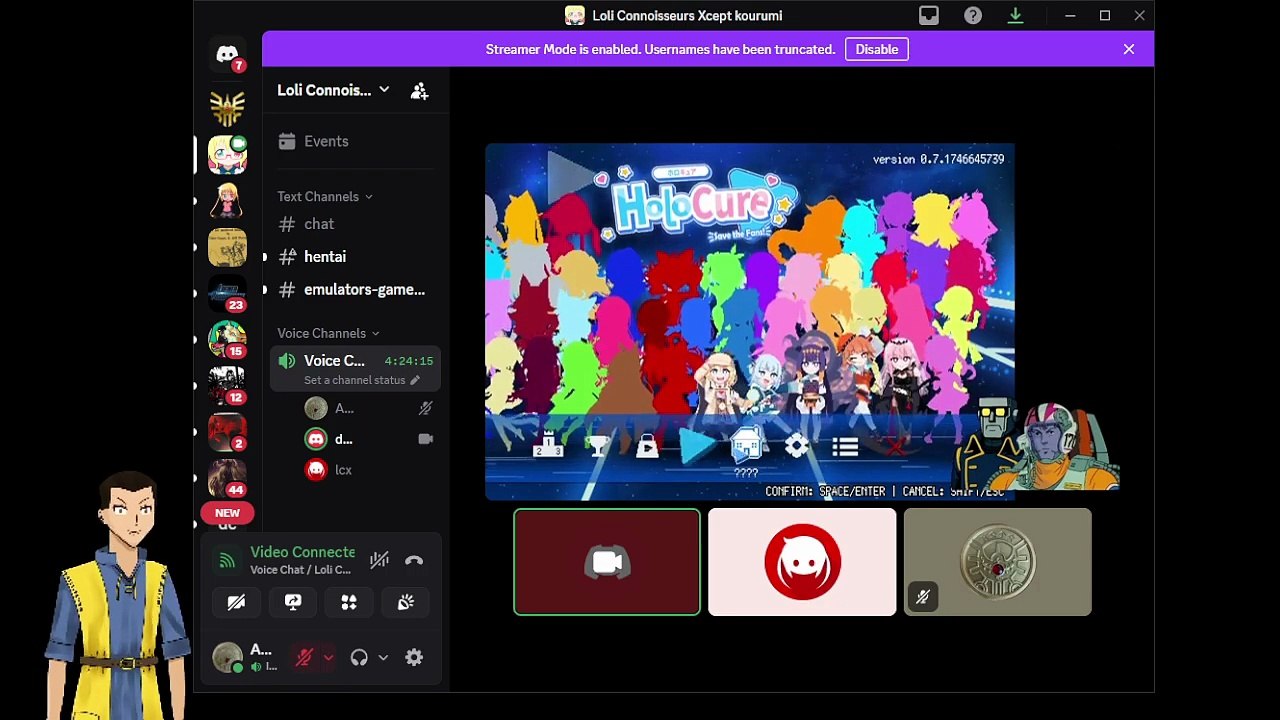Open the server showing 15 unread badge
Screen dimensions: 1280x720
pos(227,339)
